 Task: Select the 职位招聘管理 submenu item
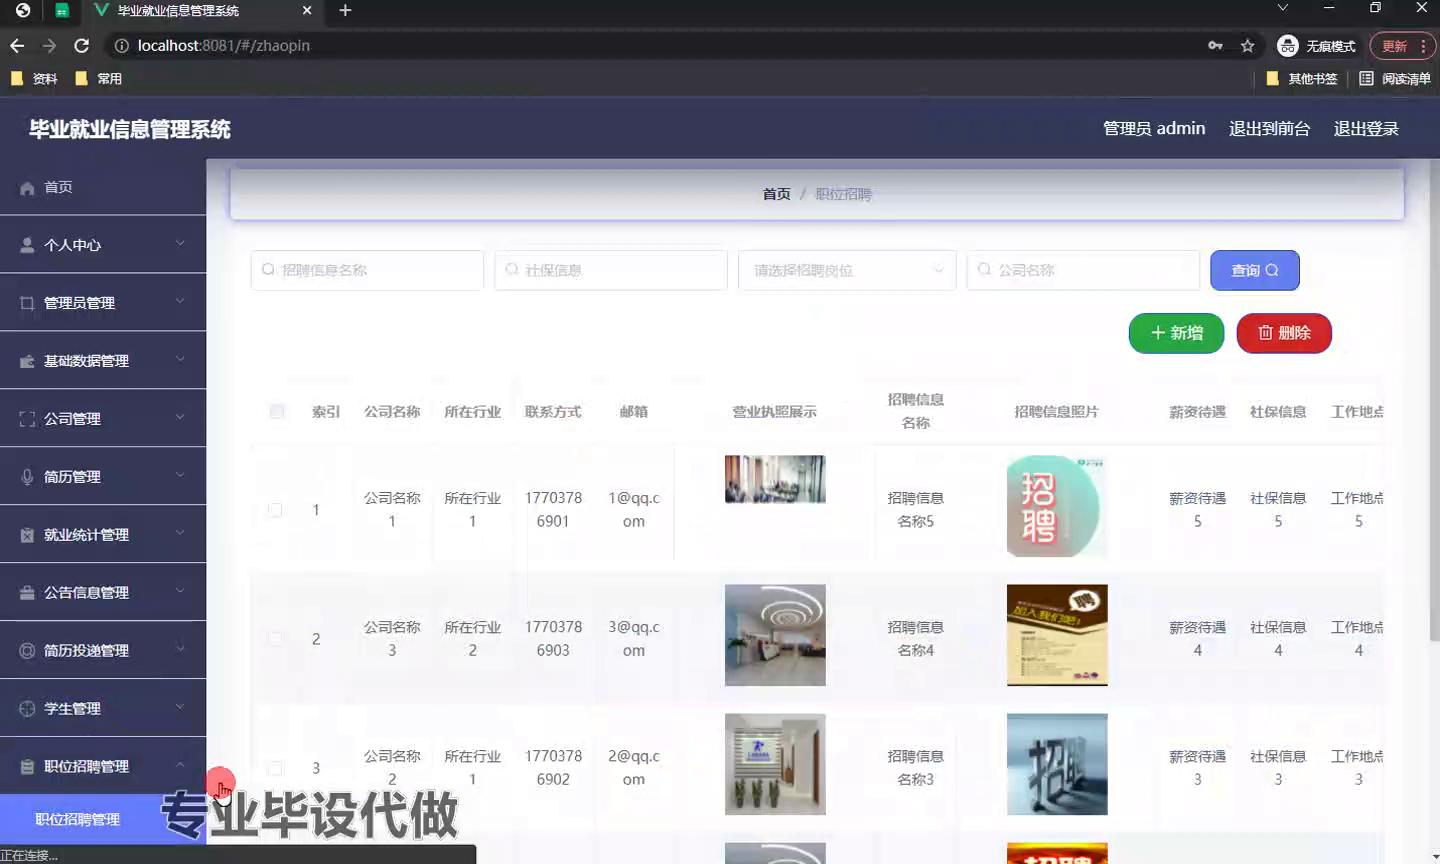tap(78, 819)
